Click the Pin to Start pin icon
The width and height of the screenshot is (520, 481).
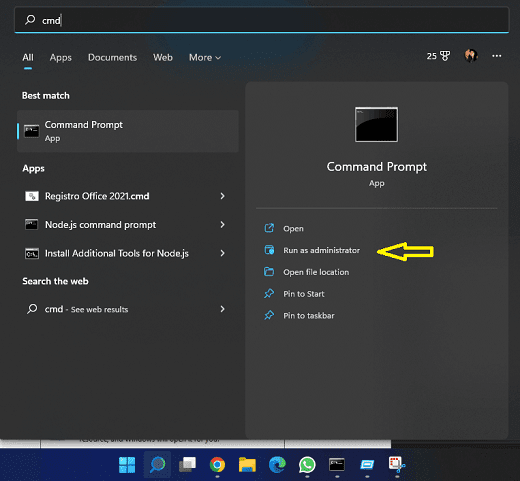269,293
